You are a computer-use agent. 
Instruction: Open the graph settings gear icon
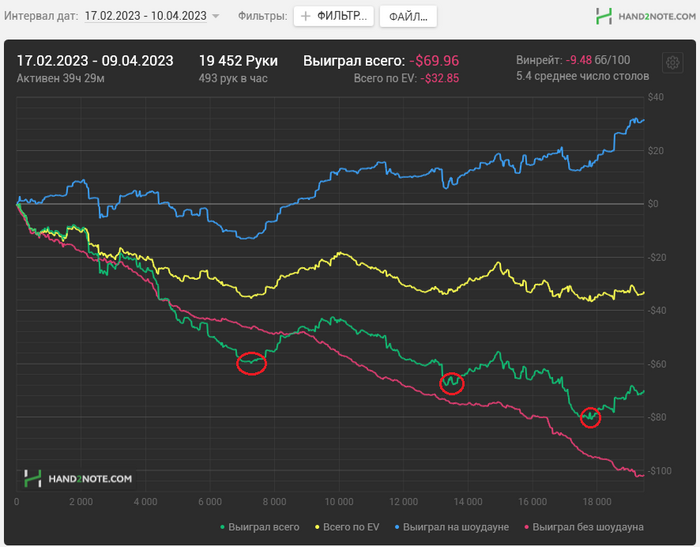pos(672,63)
